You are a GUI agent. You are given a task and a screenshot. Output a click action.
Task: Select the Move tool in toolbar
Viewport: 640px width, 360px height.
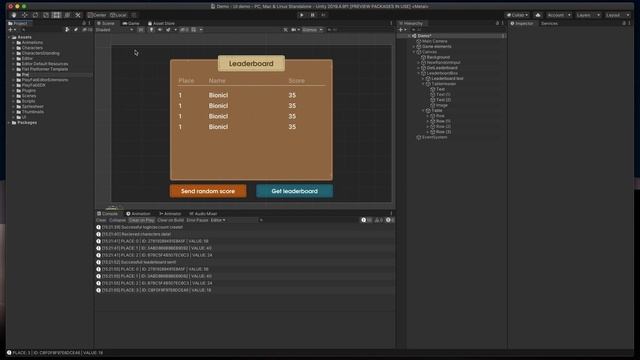24,15
